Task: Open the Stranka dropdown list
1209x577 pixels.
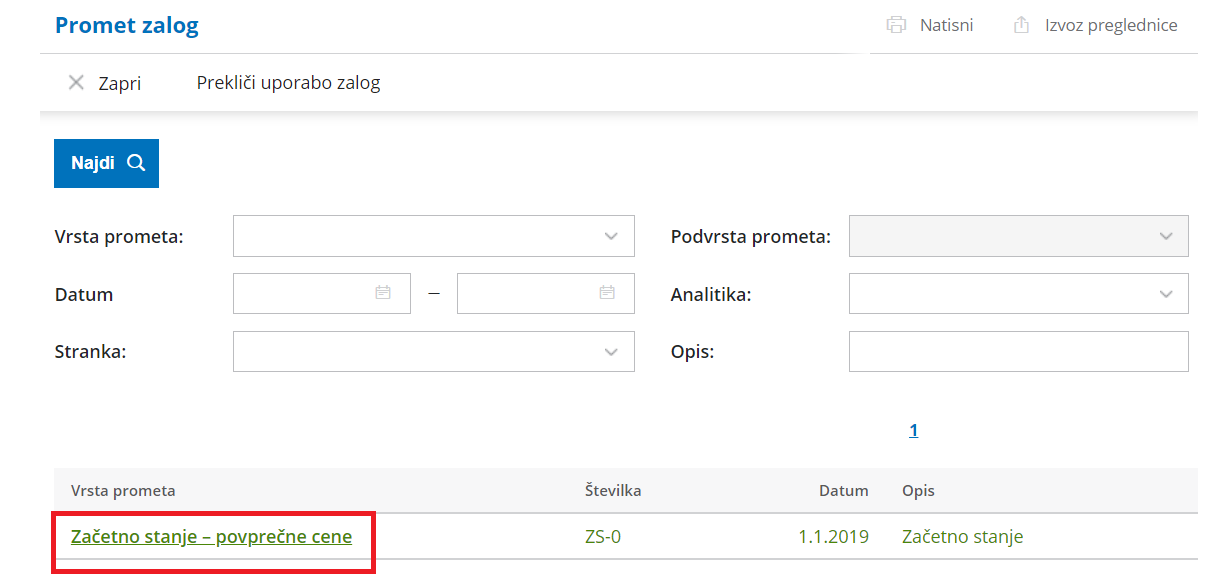Action: 611,352
